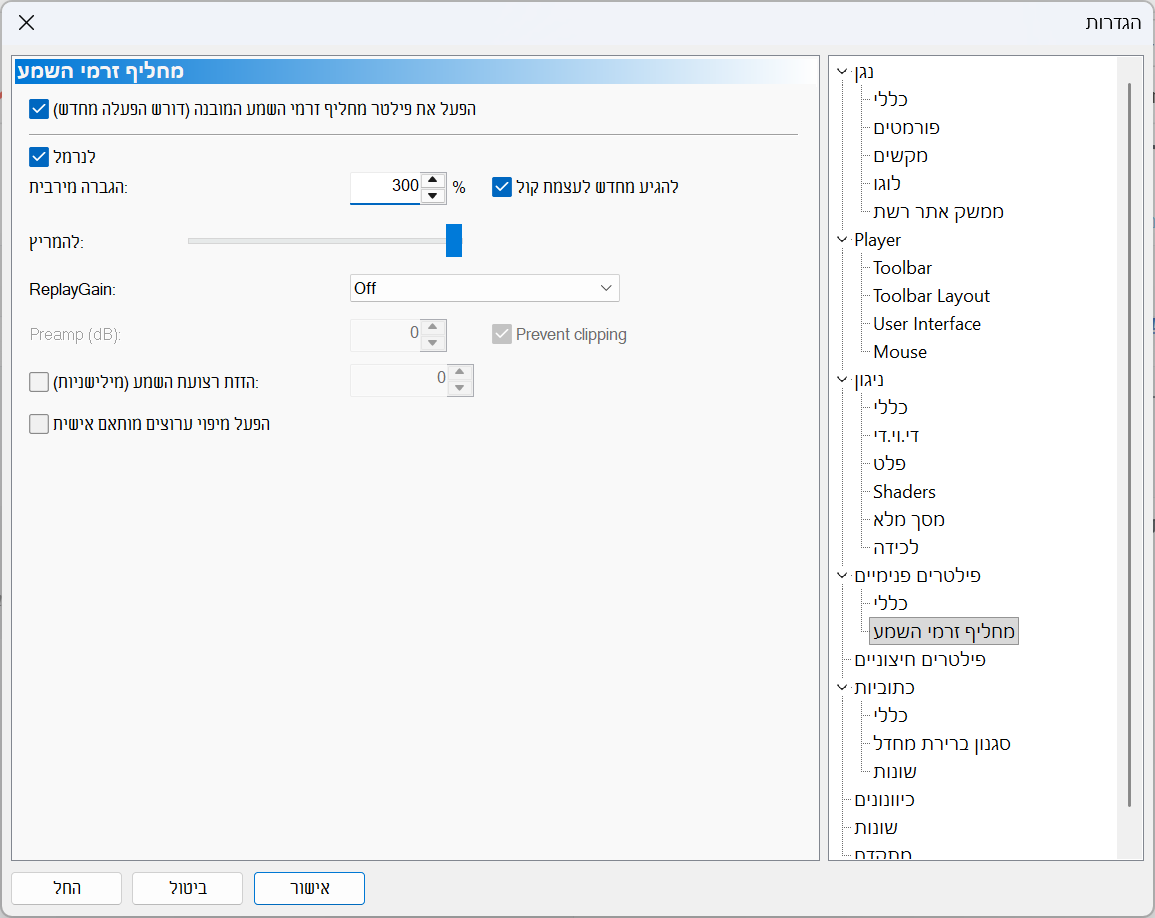Click the להמריץ boost slider handle
This screenshot has width=1155, height=918.
[x=454, y=241]
